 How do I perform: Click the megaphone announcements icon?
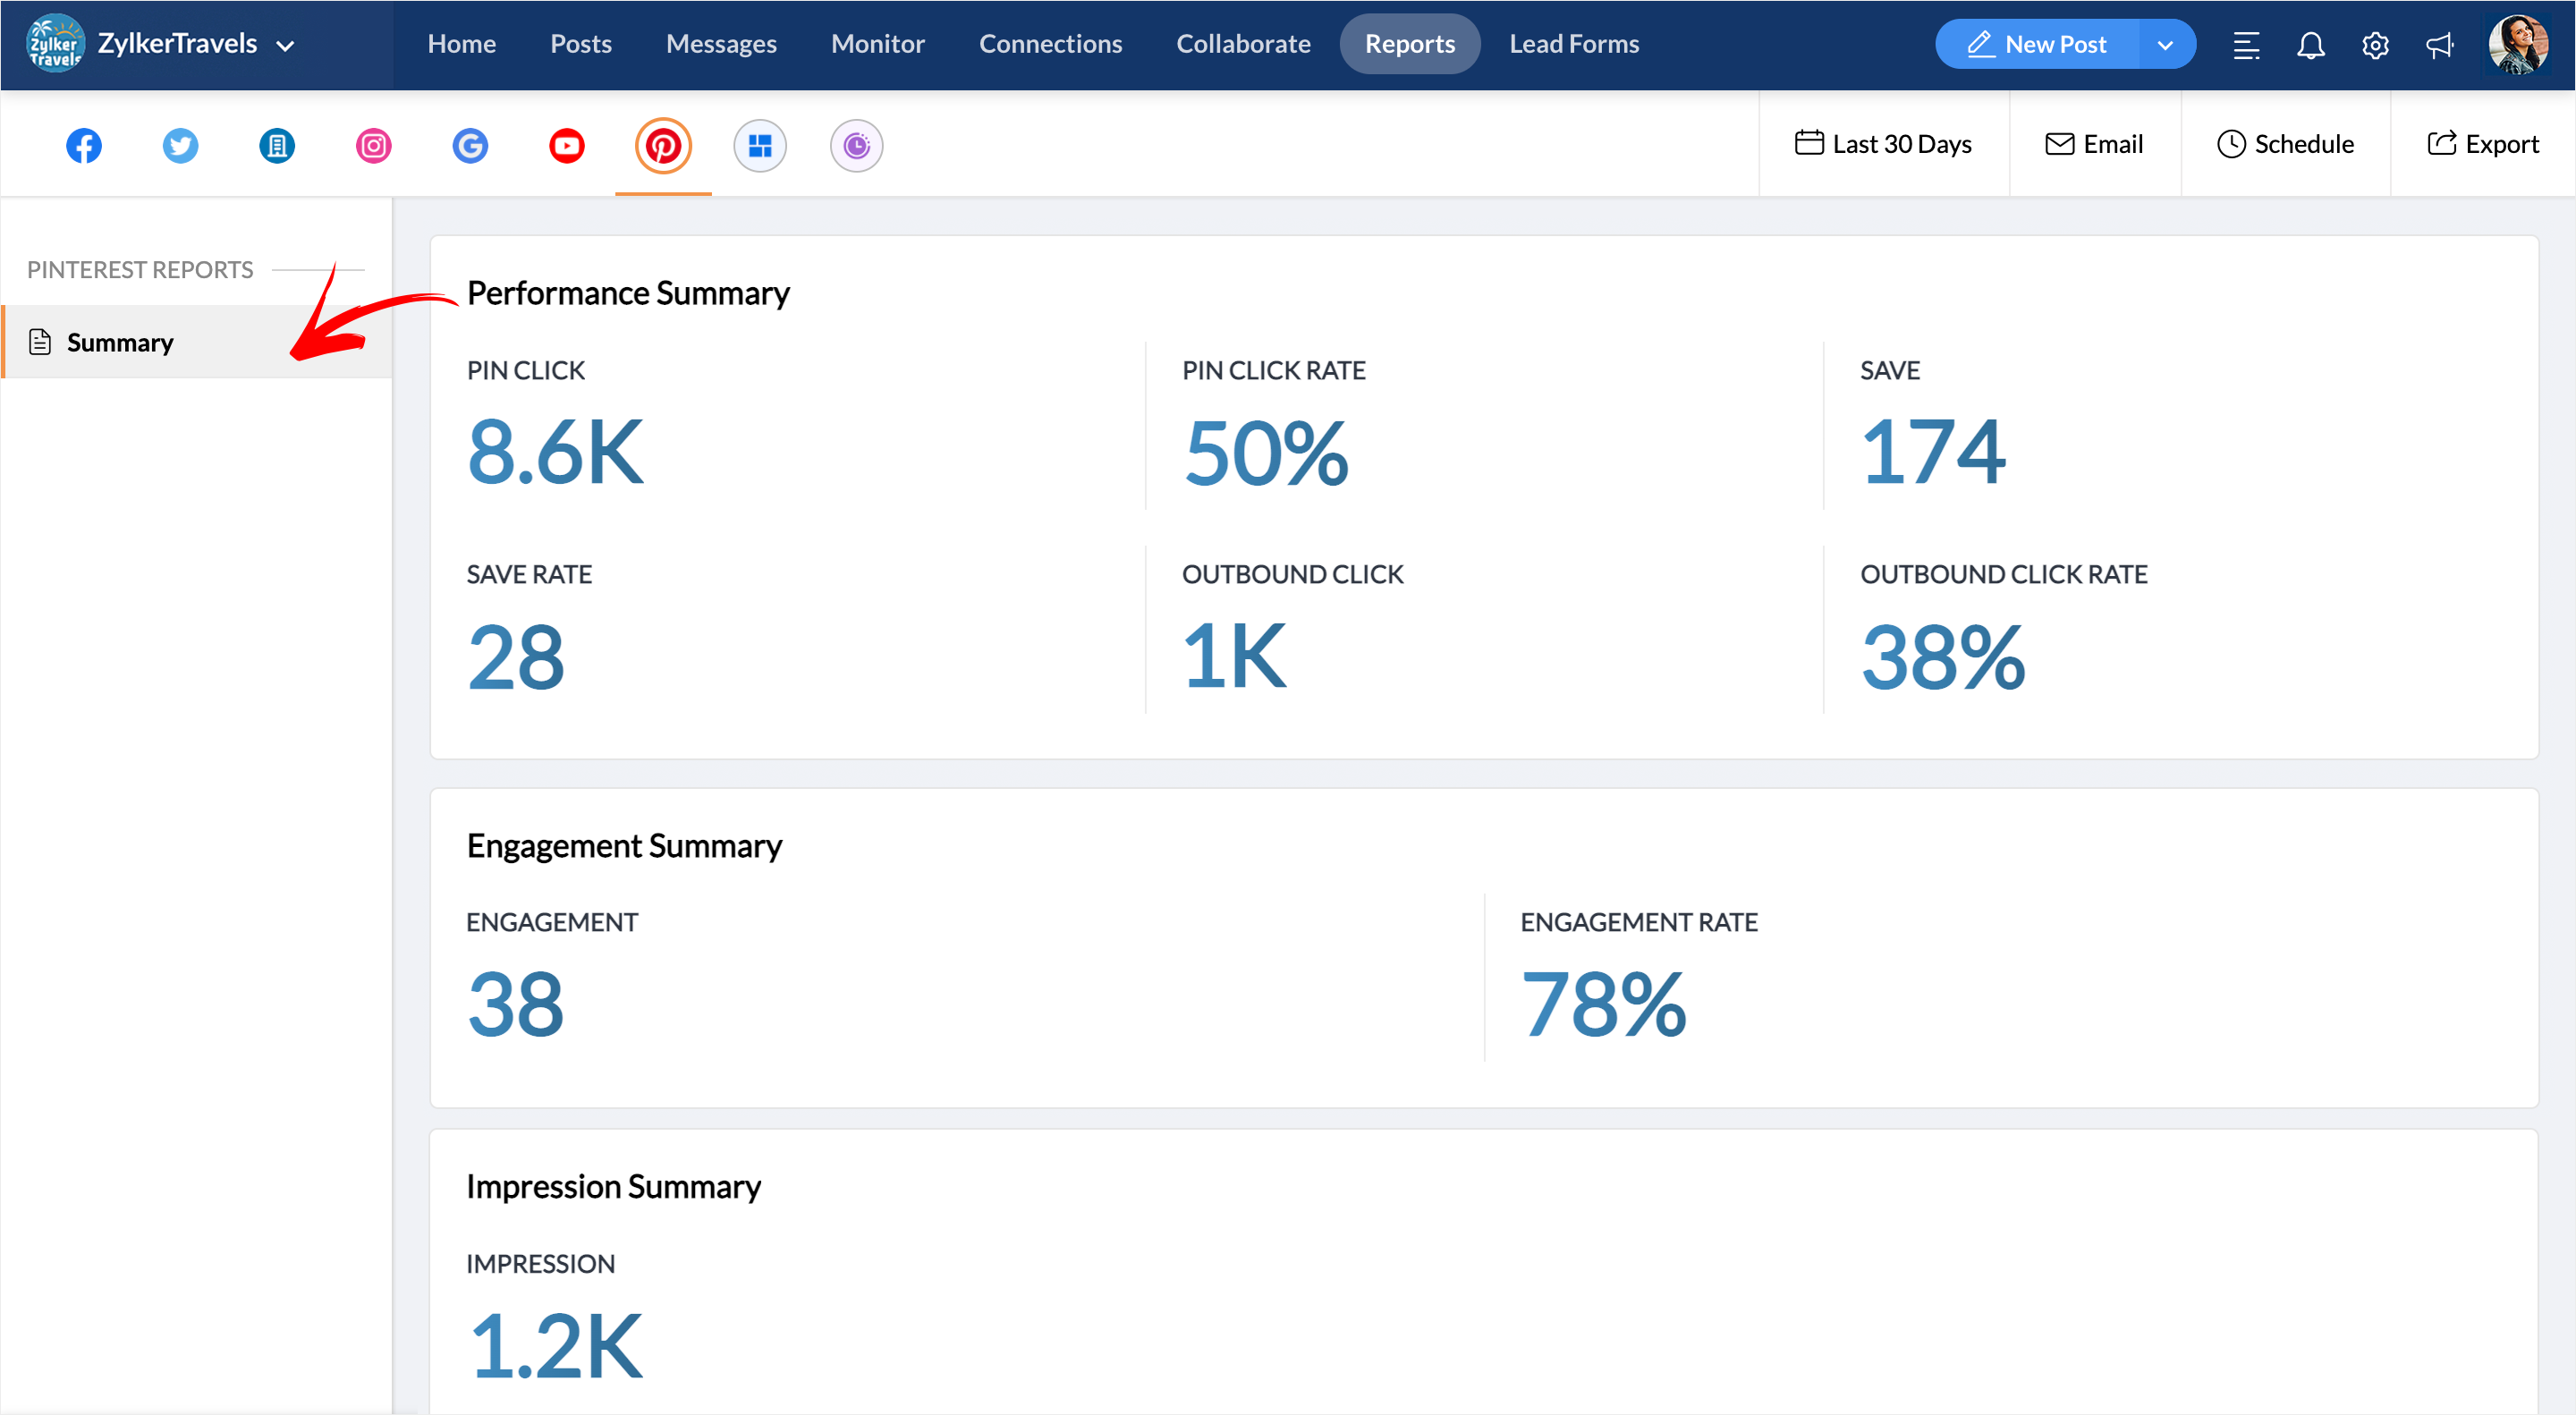click(x=2439, y=45)
